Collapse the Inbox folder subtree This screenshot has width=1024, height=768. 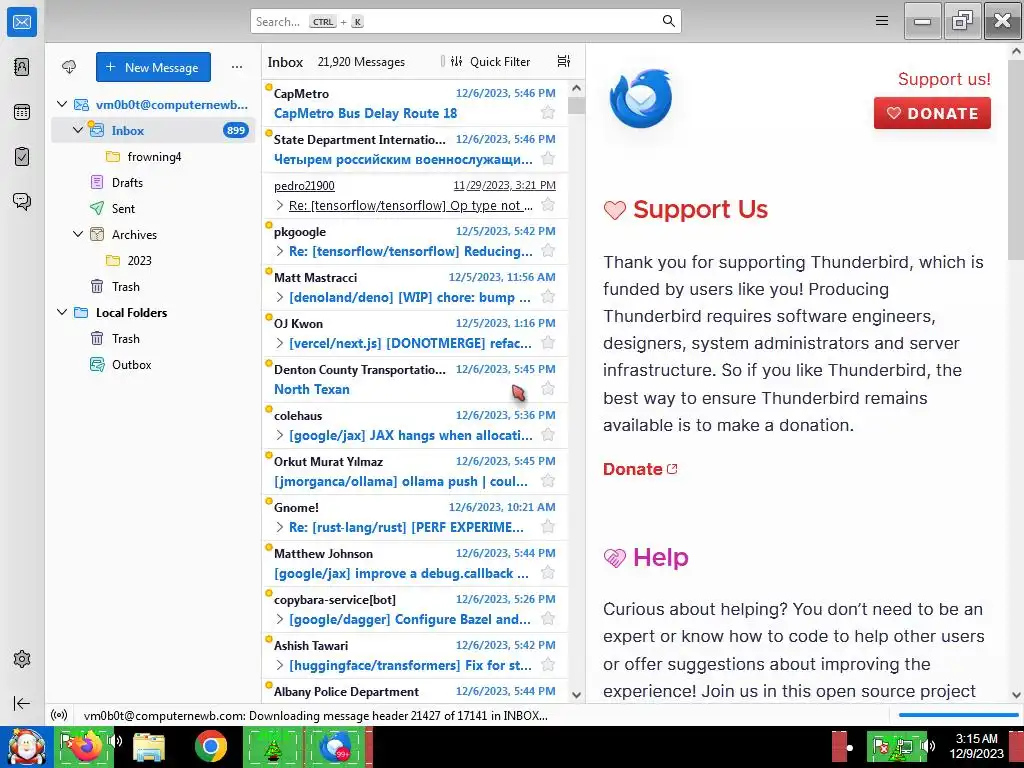[78, 130]
